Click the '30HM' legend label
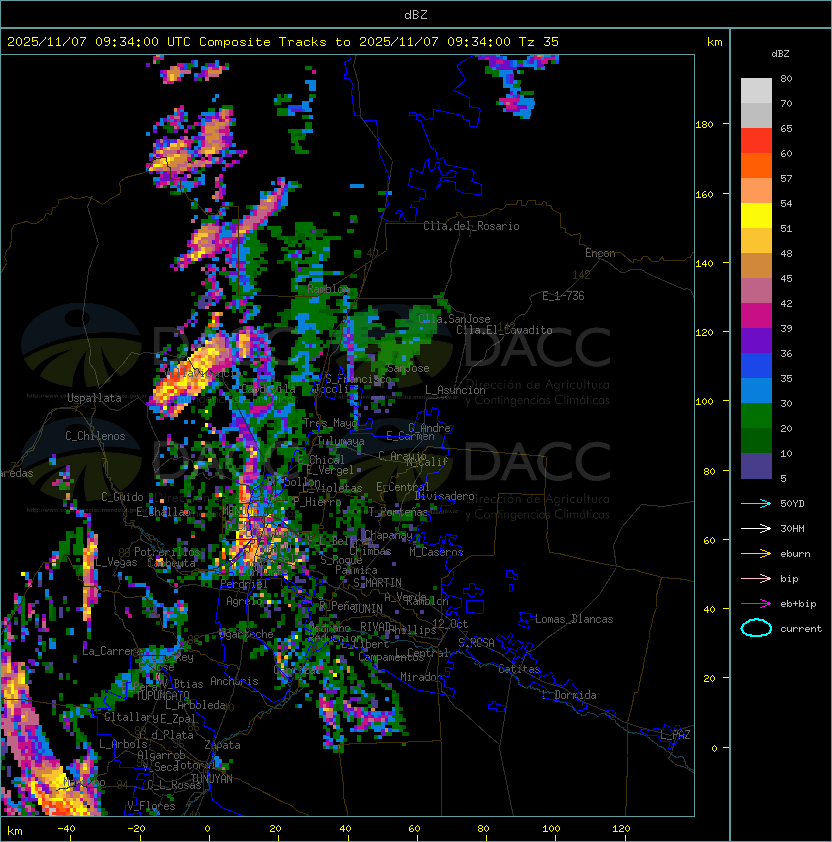This screenshot has height=842, width=832. [x=792, y=529]
